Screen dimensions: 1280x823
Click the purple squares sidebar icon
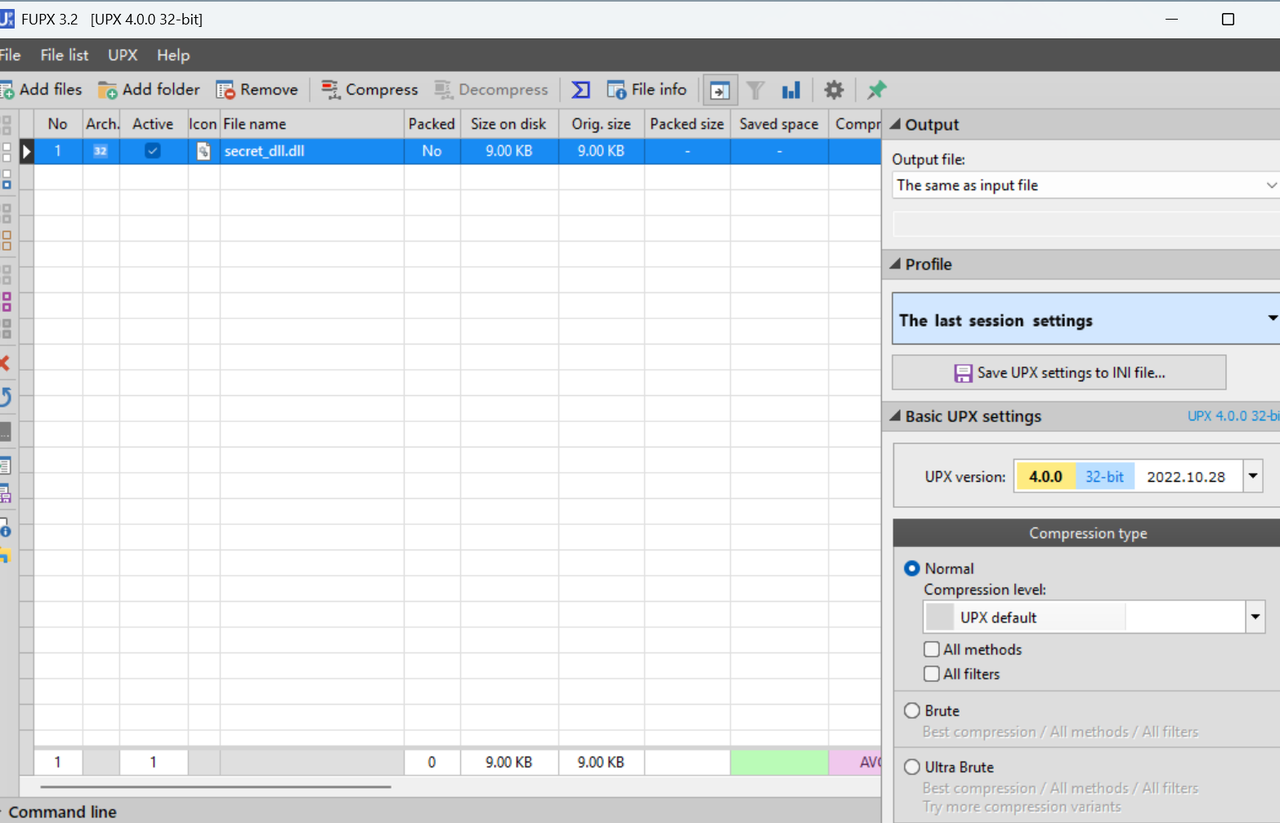[6, 301]
